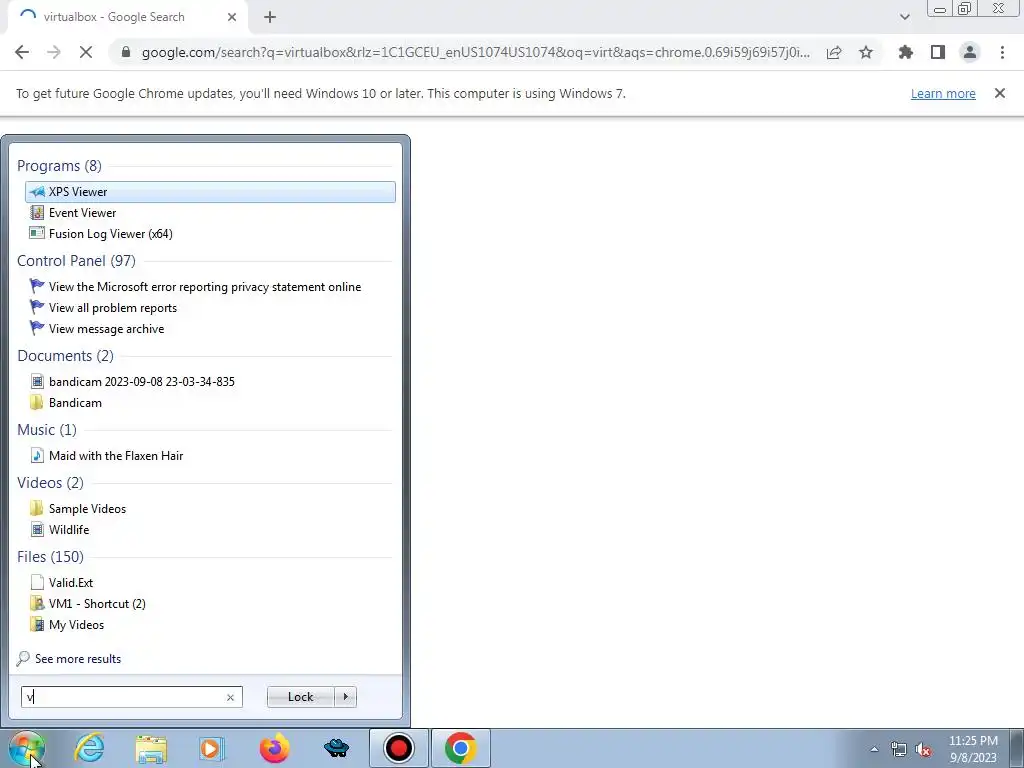Screen dimensions: 1024x768
Task: Open bandicam 2023-09-08 23-03-34-835 video file
Action: click(142, 381)
